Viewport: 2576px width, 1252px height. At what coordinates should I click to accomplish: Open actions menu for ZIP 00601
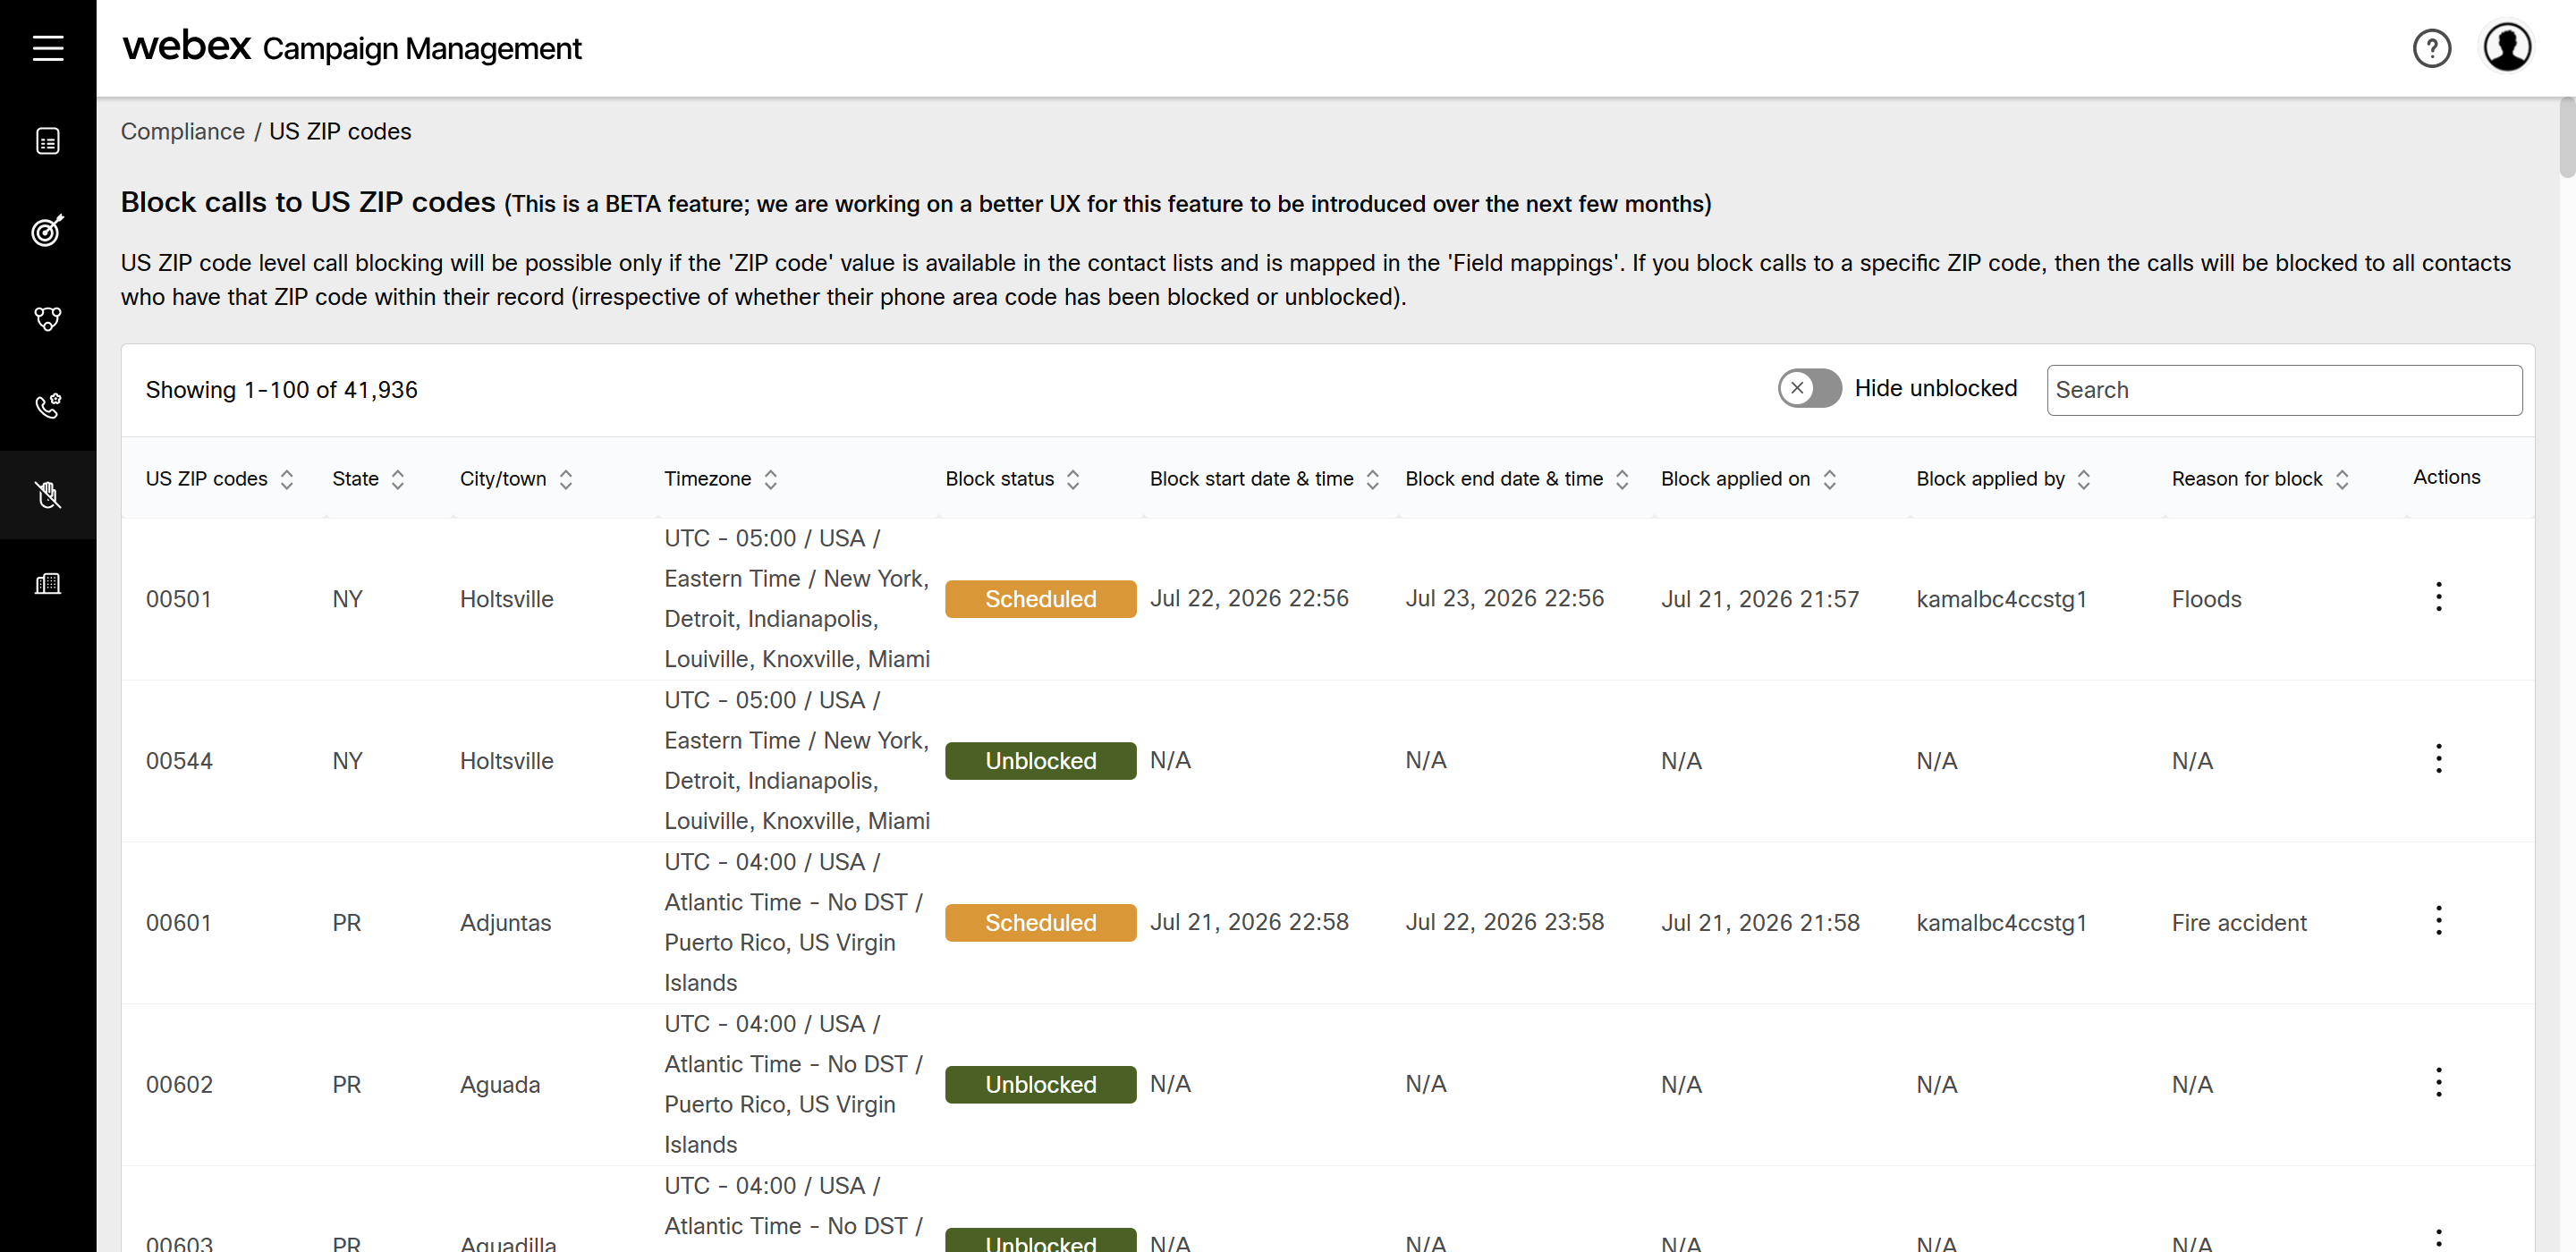(2438, 921)
